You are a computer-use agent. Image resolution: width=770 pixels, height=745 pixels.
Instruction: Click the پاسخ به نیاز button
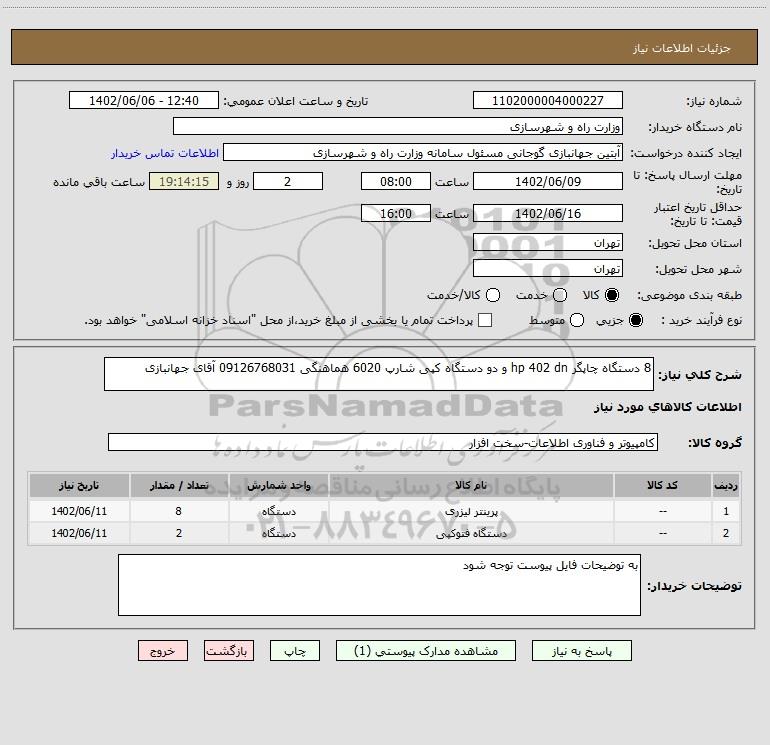click(581, 651)
